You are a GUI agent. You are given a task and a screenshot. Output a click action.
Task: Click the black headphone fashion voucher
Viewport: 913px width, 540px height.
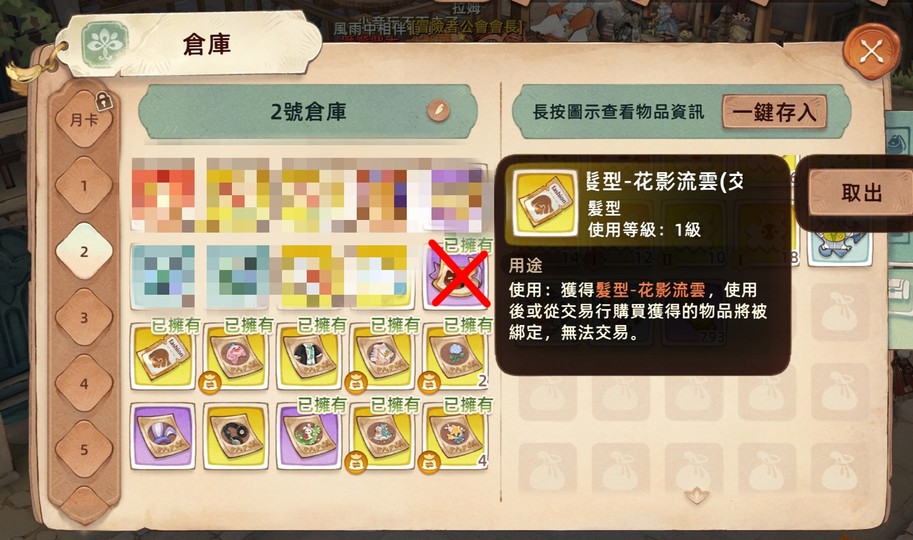[x=236, y=436]
